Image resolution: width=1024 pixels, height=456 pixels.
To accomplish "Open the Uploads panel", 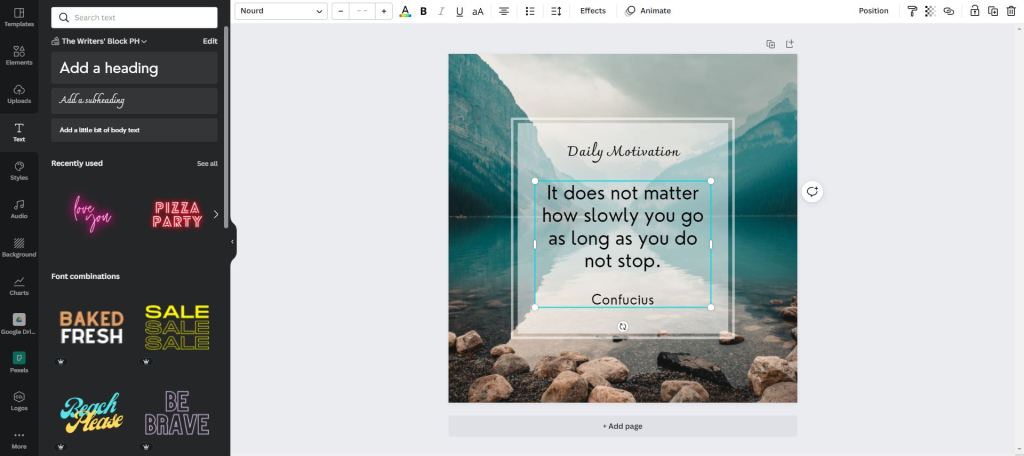I will (19, 94).
